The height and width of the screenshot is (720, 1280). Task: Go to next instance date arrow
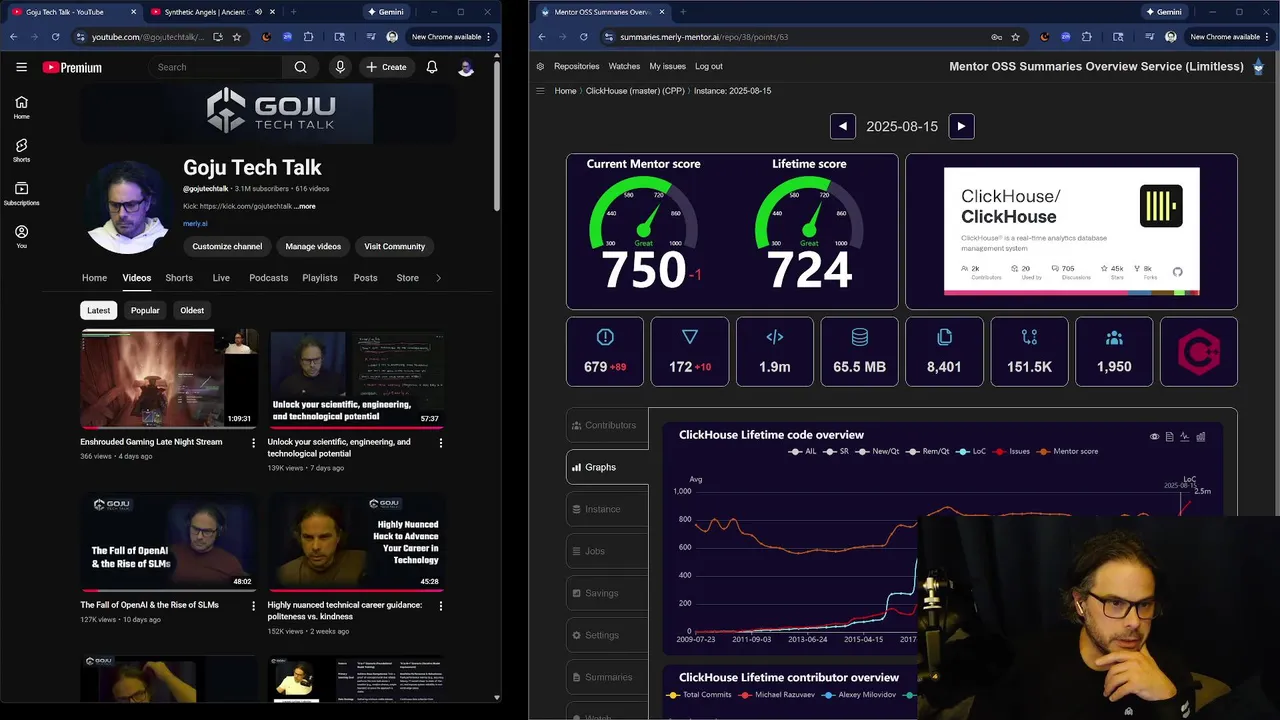(961, 126)
